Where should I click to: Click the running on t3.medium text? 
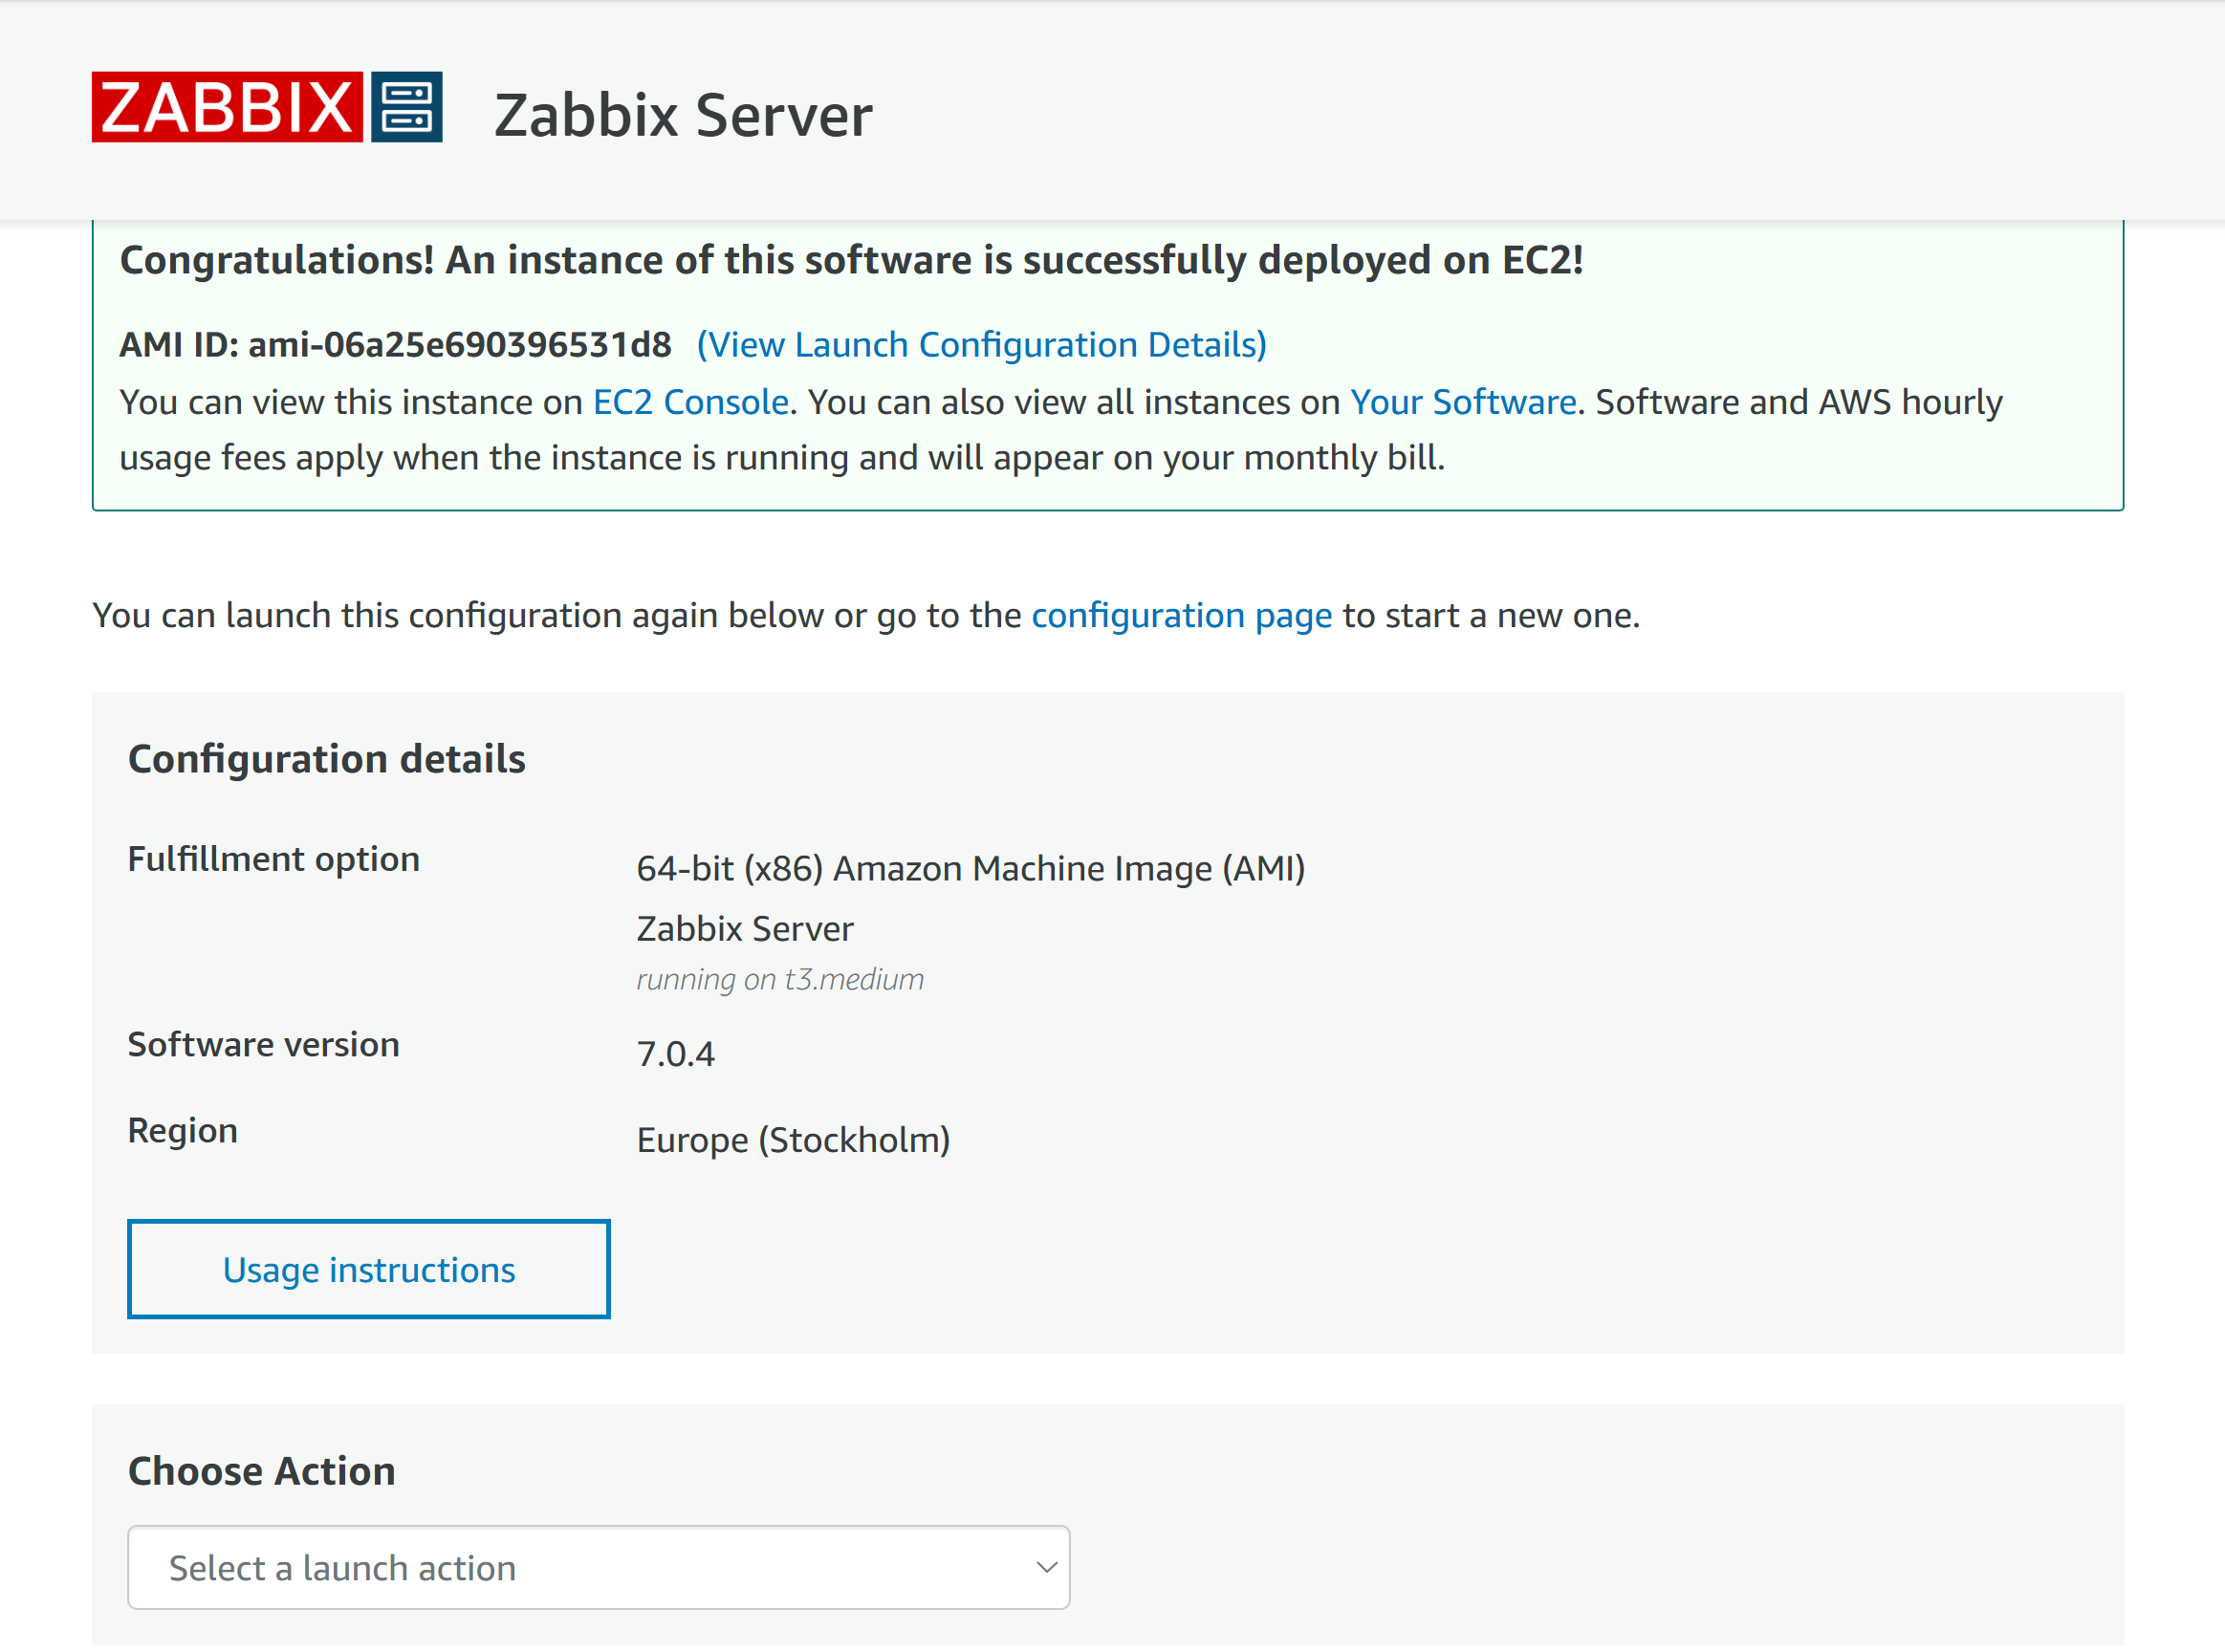click(x=780, y=979)
